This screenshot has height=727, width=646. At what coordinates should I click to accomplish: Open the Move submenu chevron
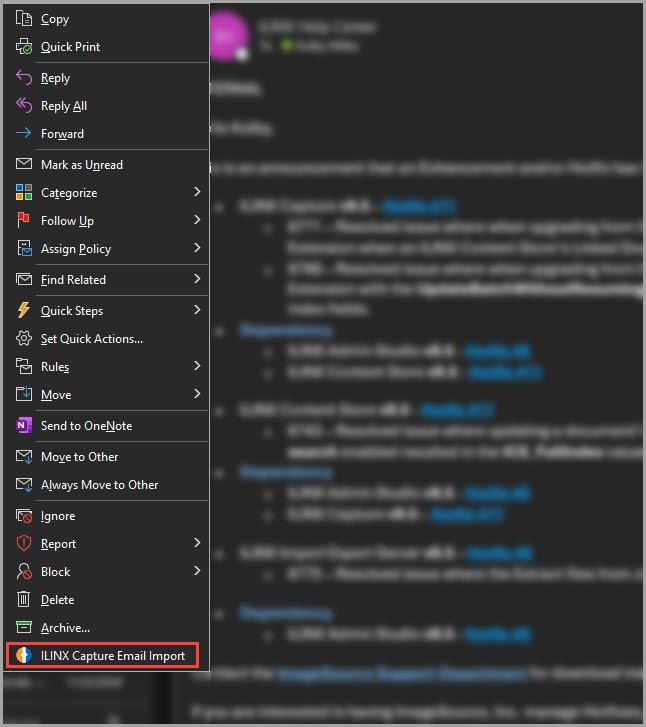click(x=197, y=395)
